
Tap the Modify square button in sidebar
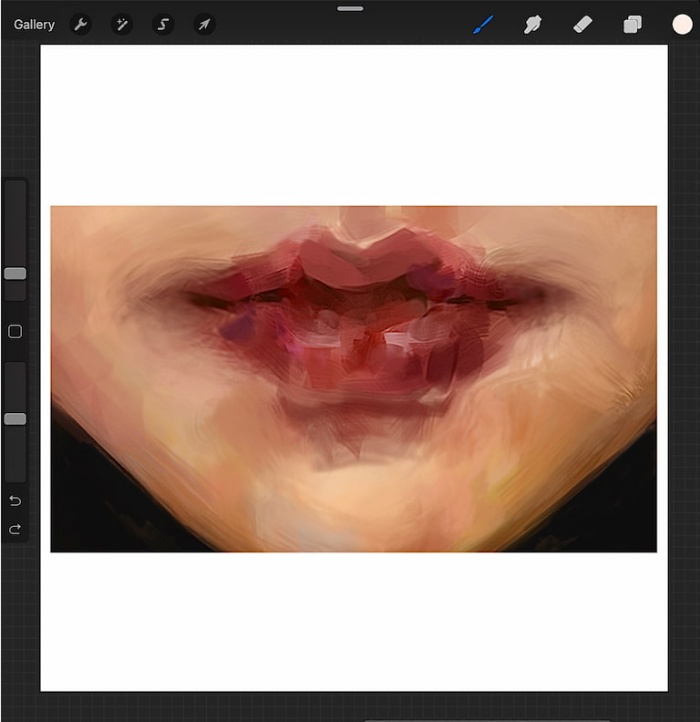(x=15, y=332)
